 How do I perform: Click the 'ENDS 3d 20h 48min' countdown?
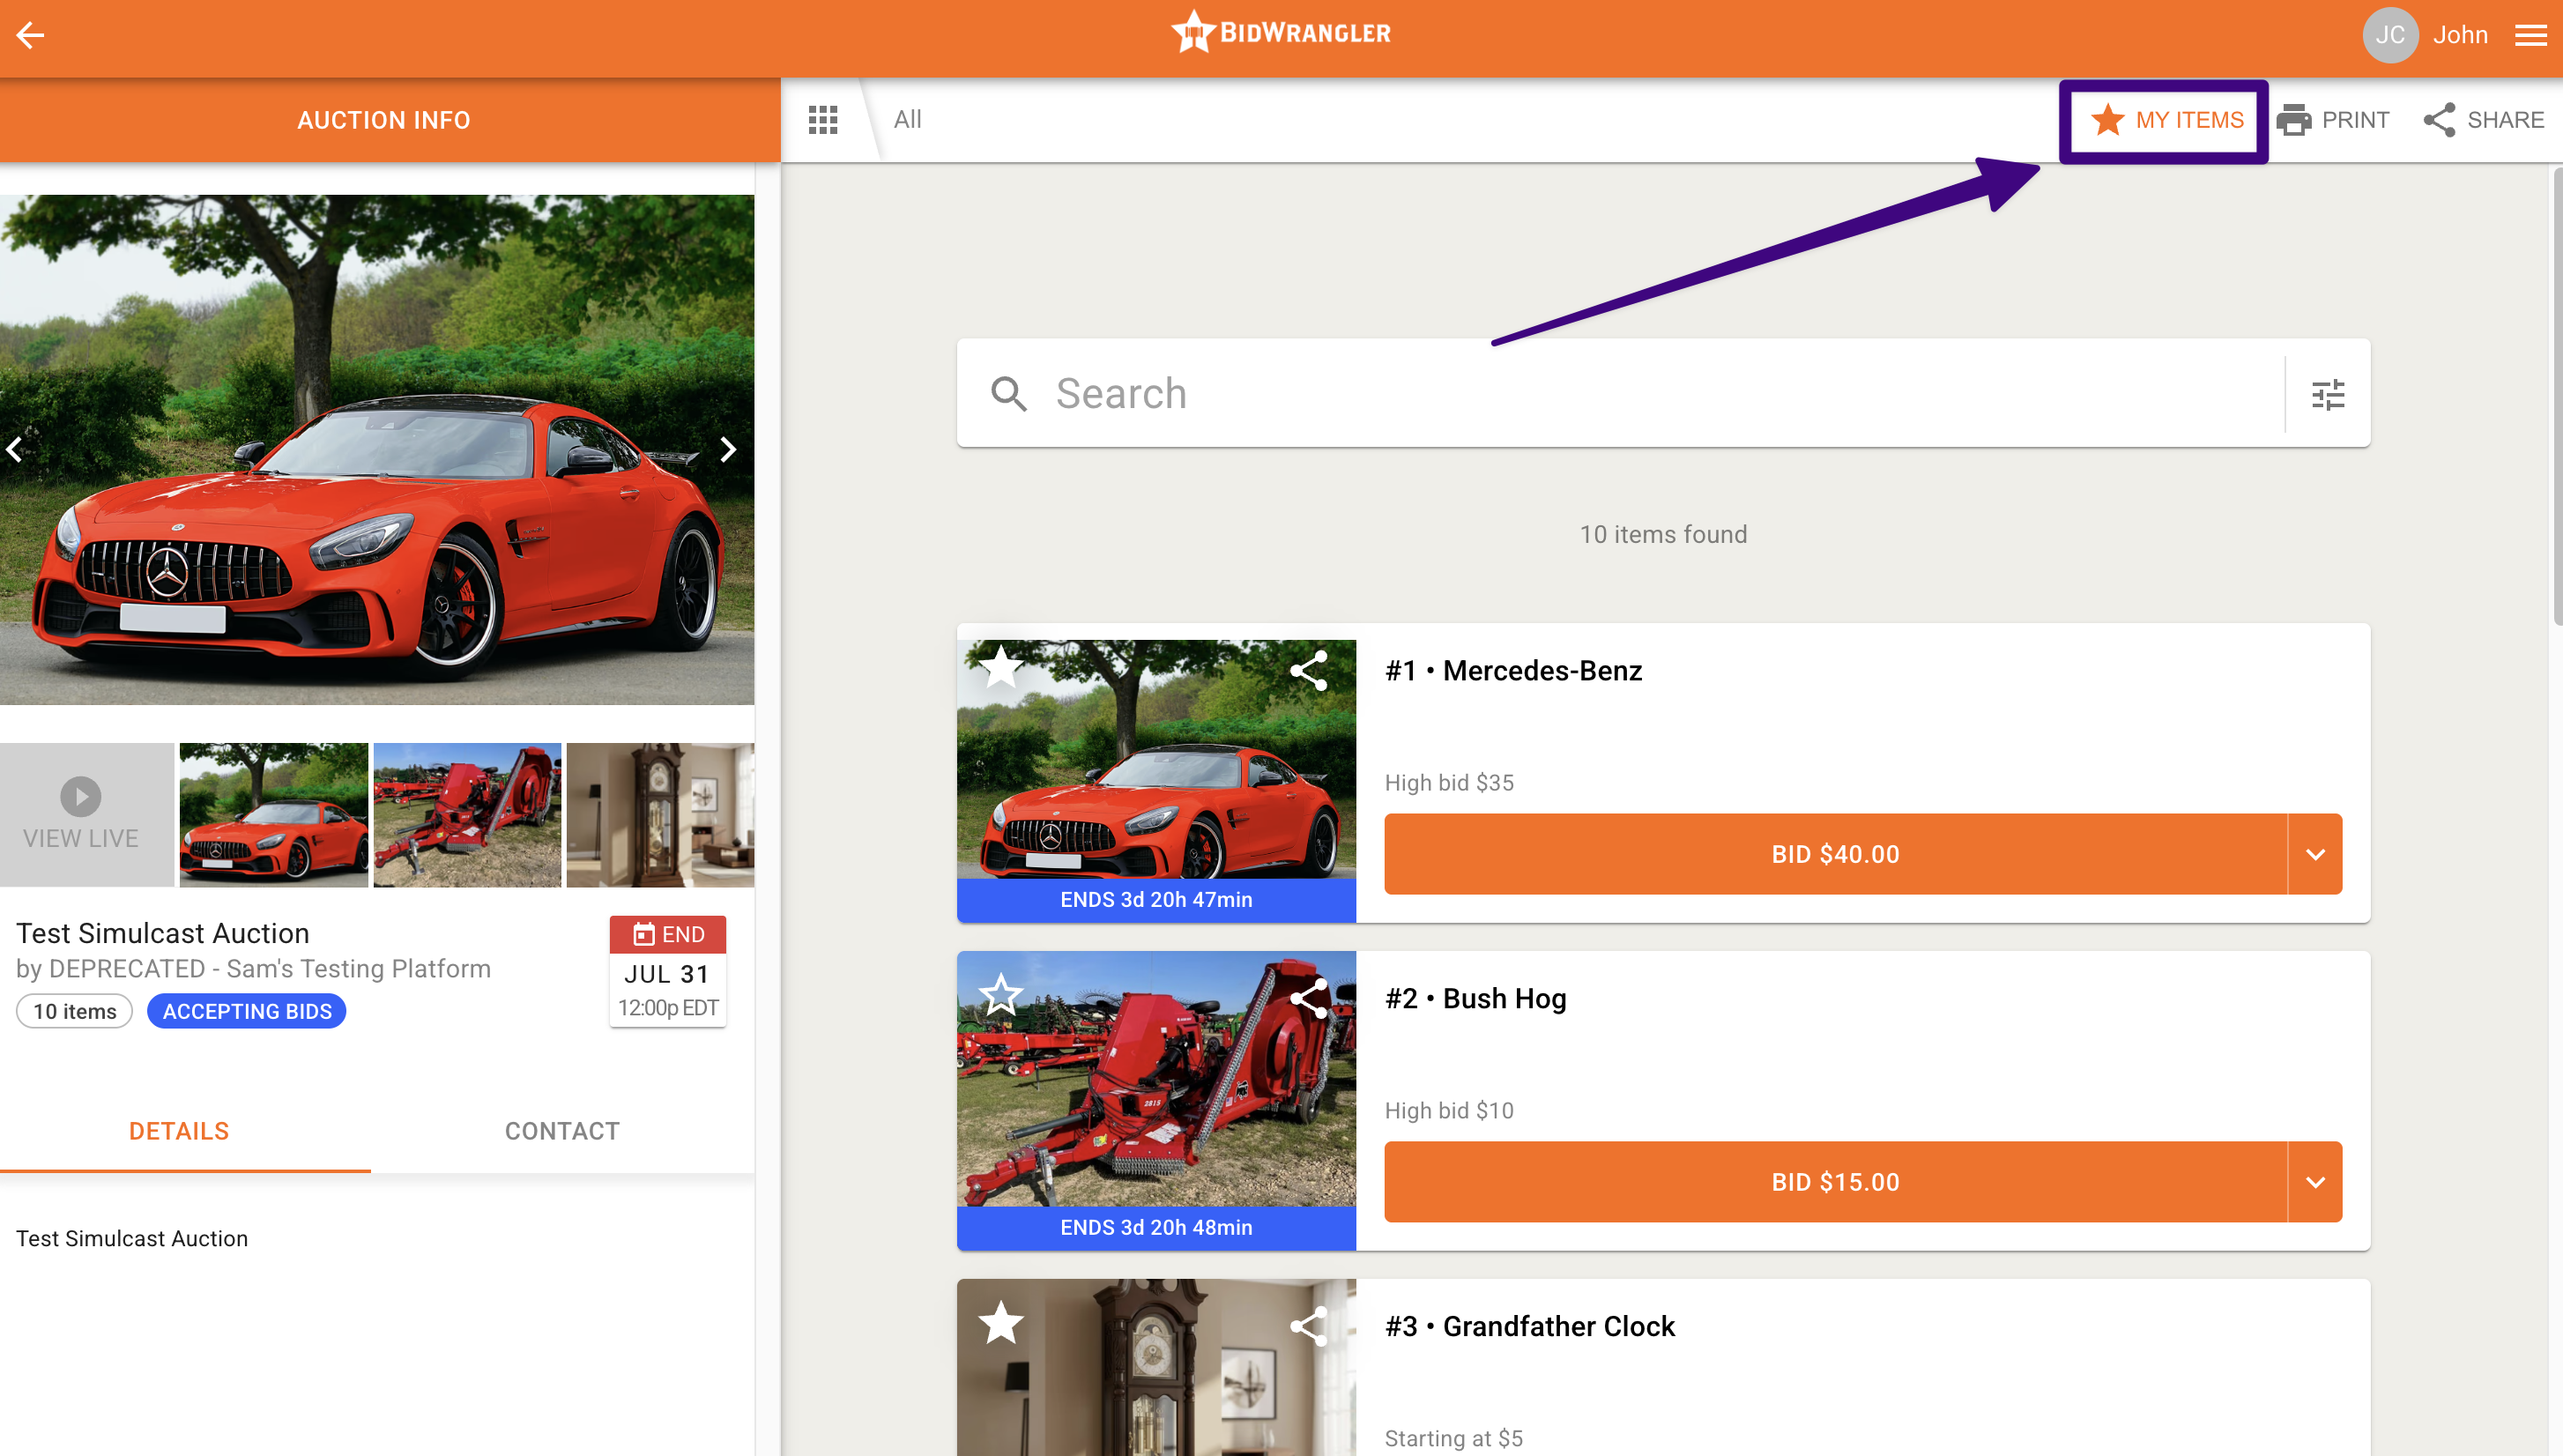(1156, 1228)
